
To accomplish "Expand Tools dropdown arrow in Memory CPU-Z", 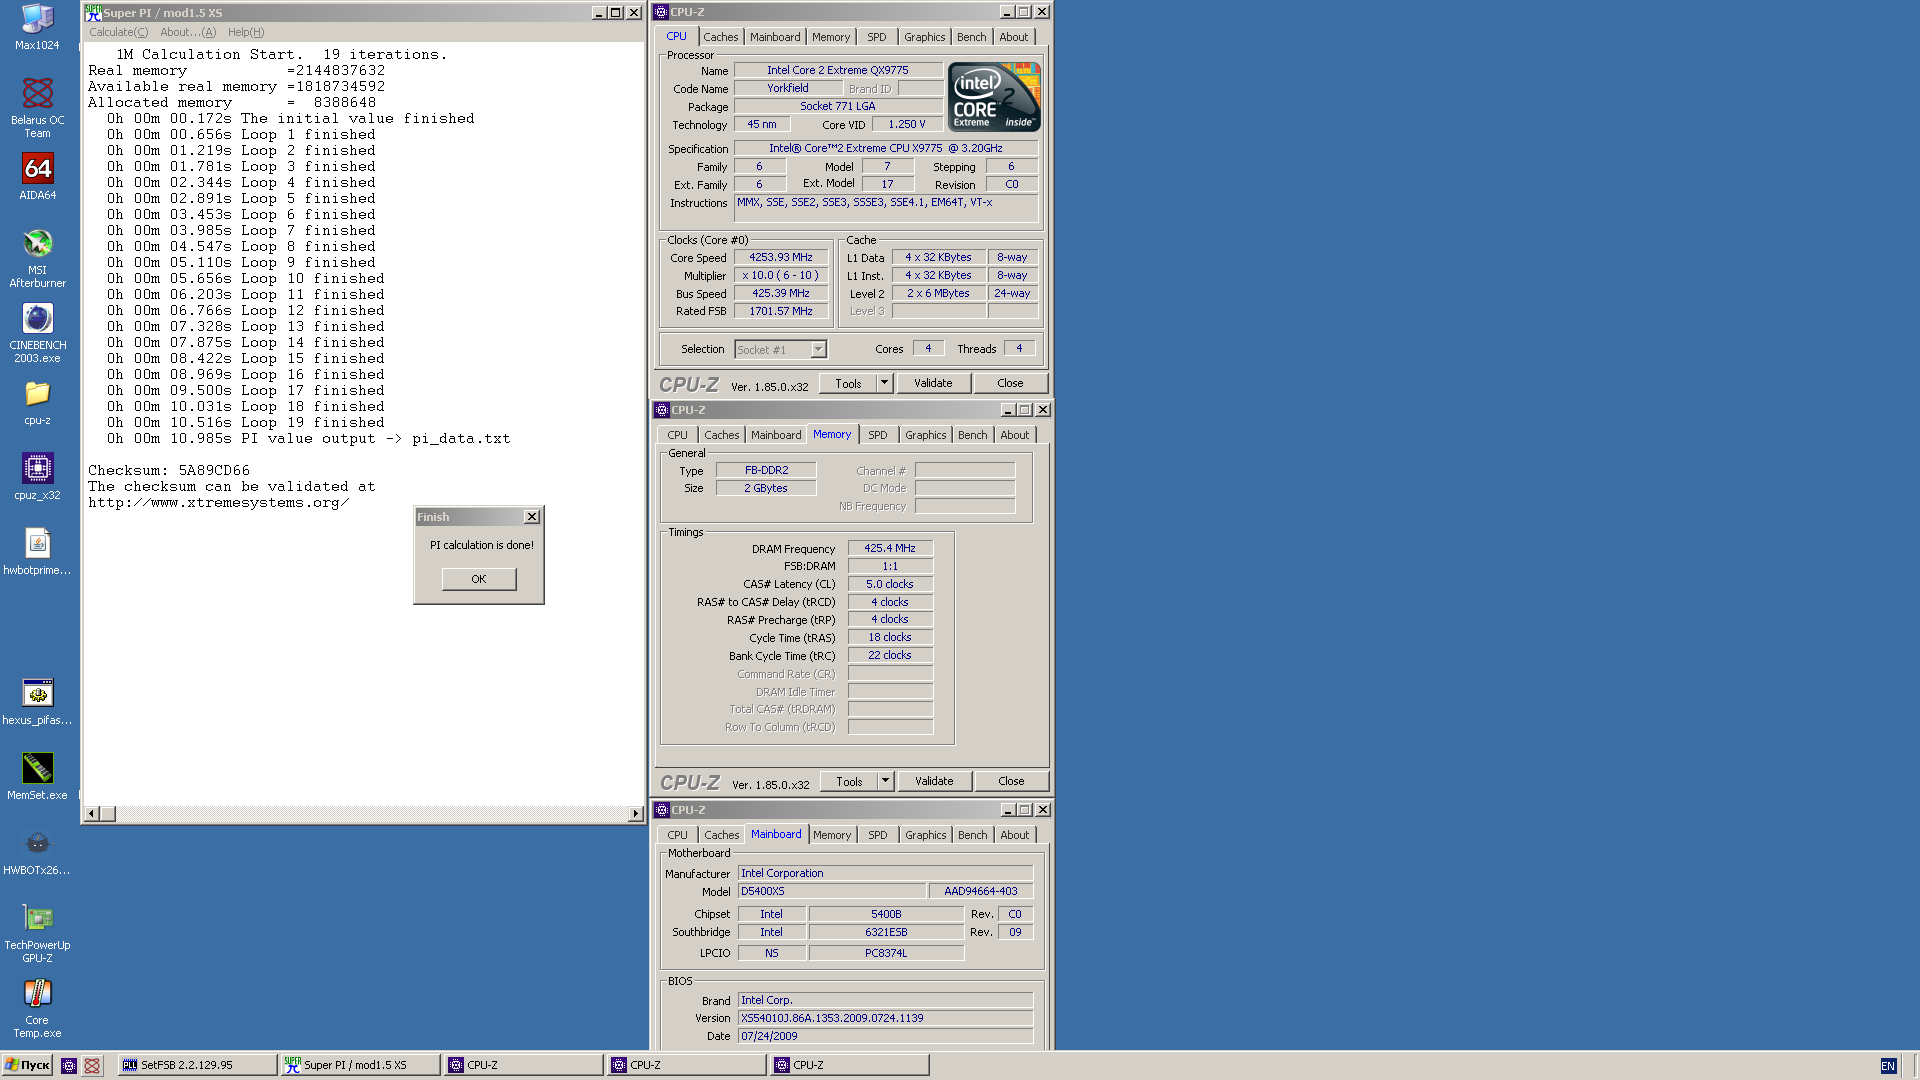I will click(x=885, y=781).
